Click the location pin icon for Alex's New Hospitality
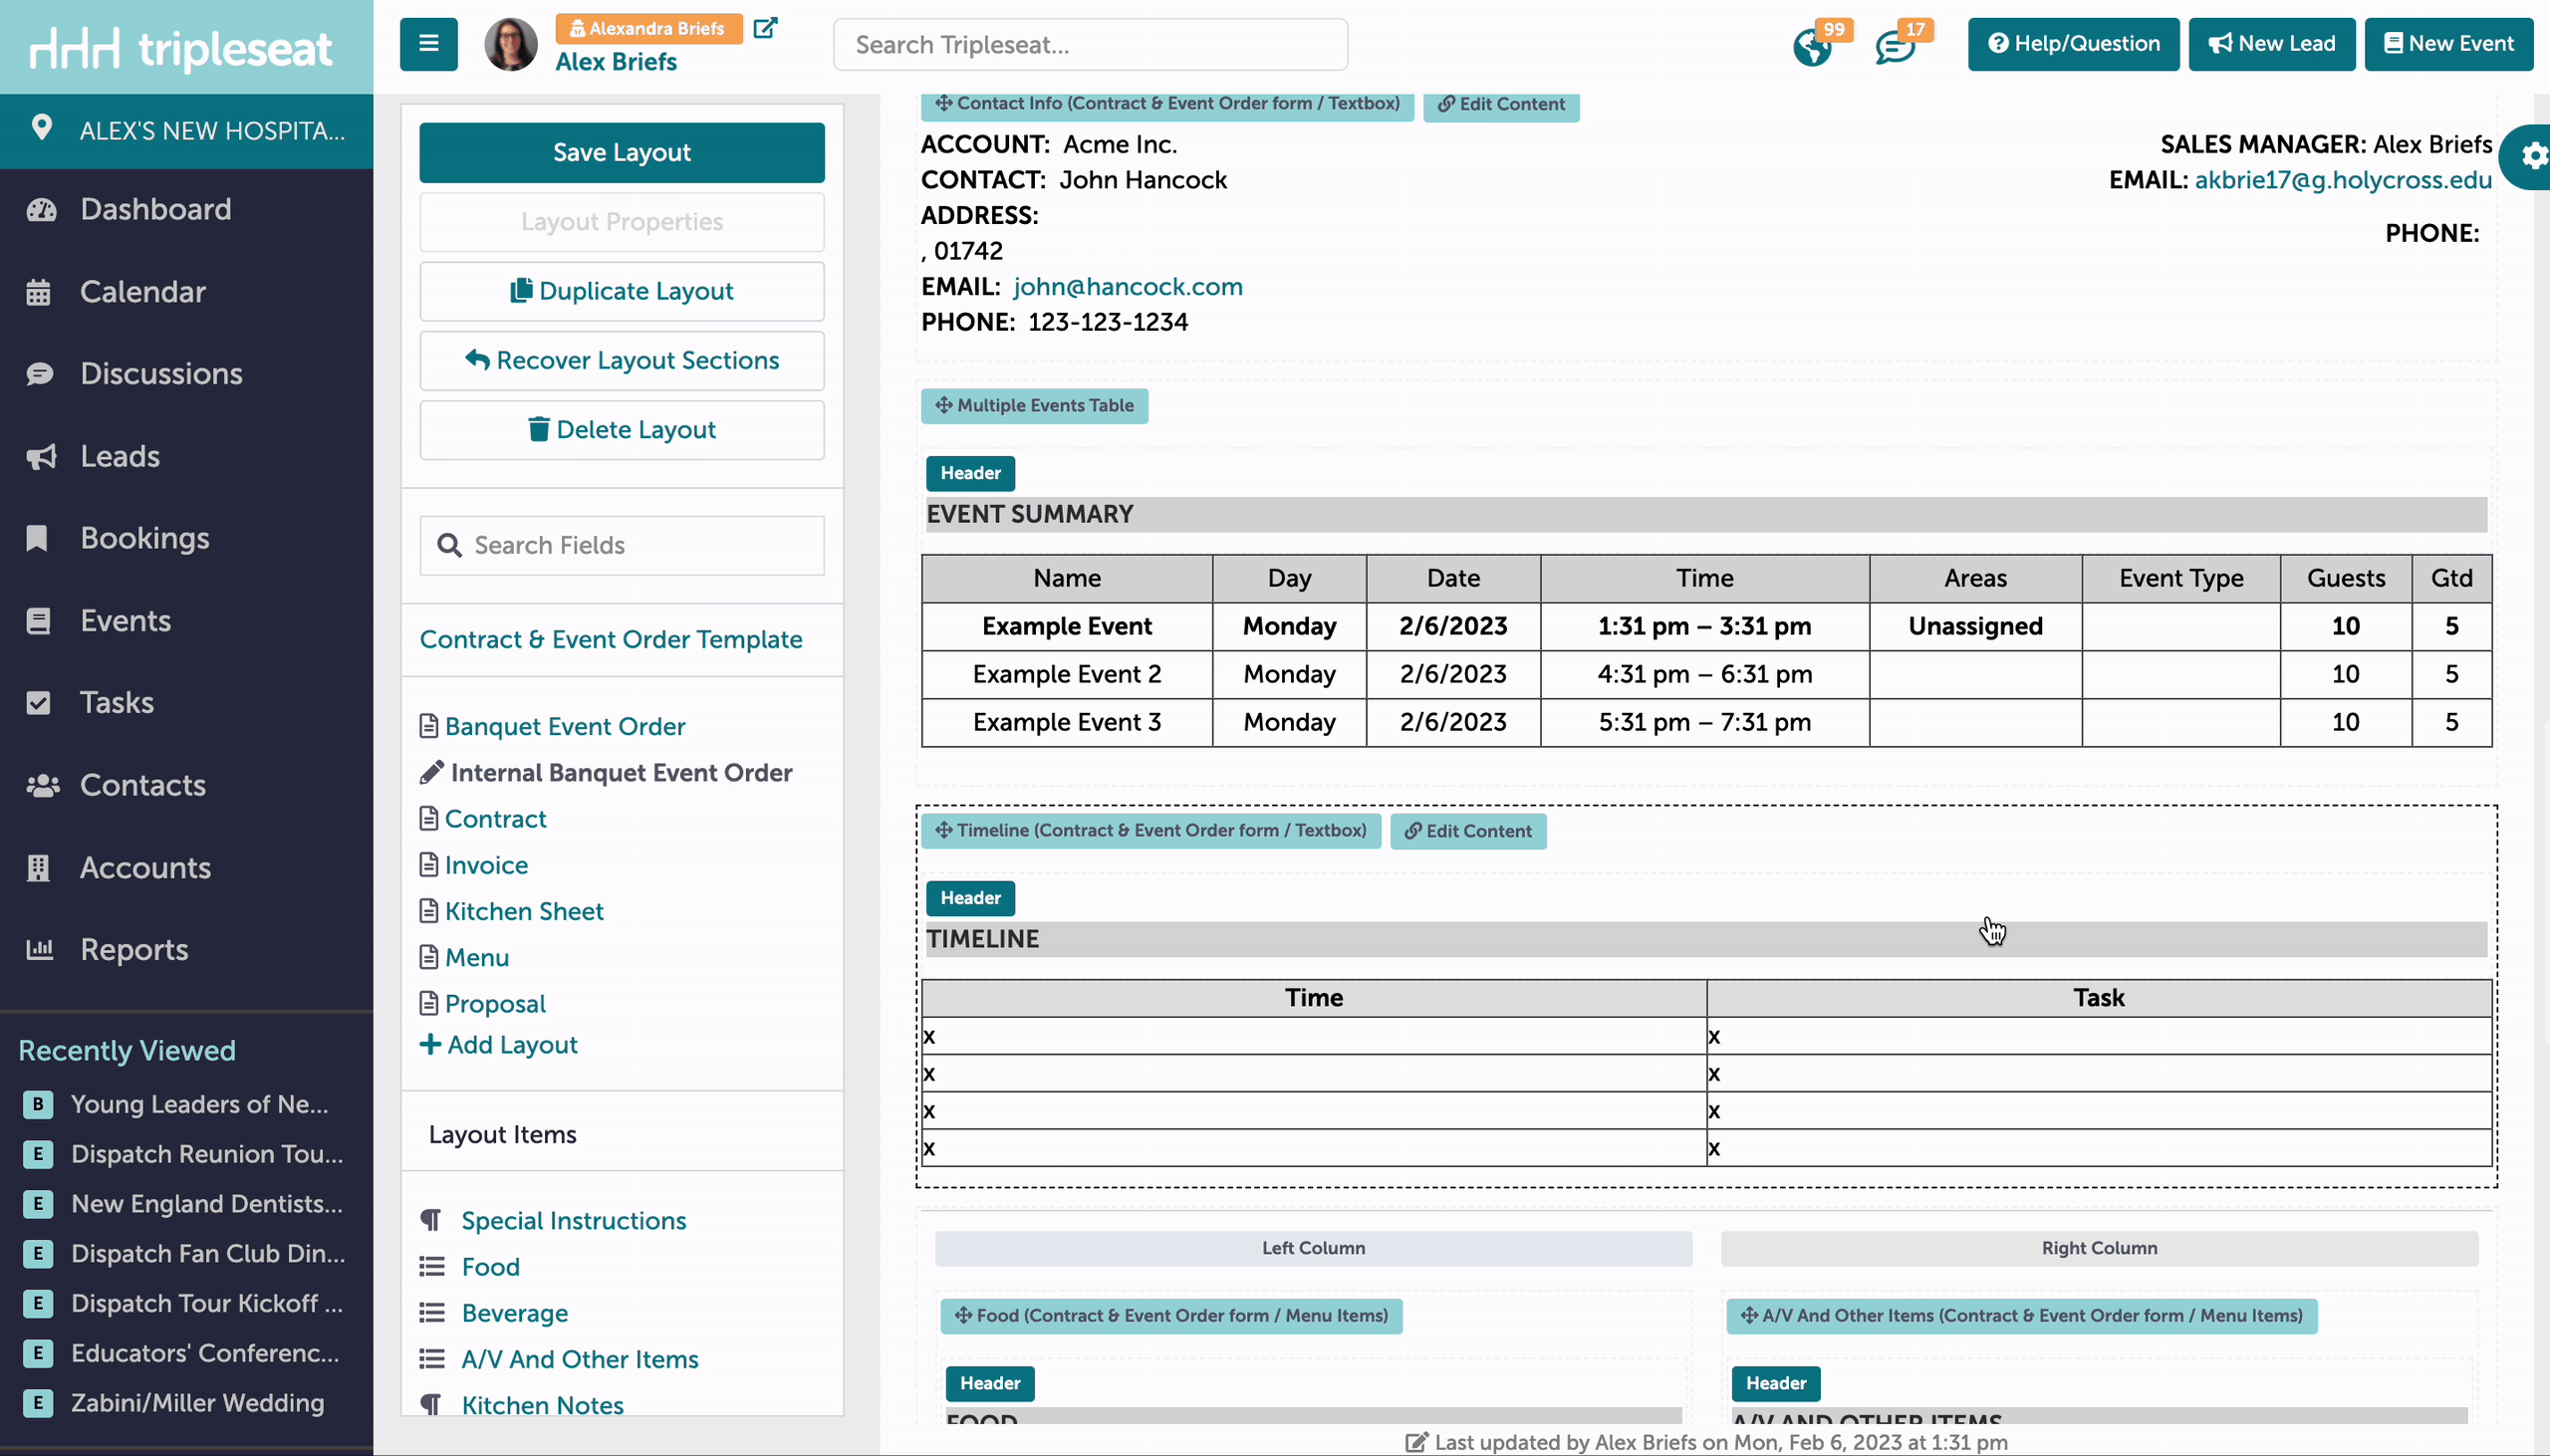The width and height of the screenshot is (2550, 1456). tap(41, 128)
